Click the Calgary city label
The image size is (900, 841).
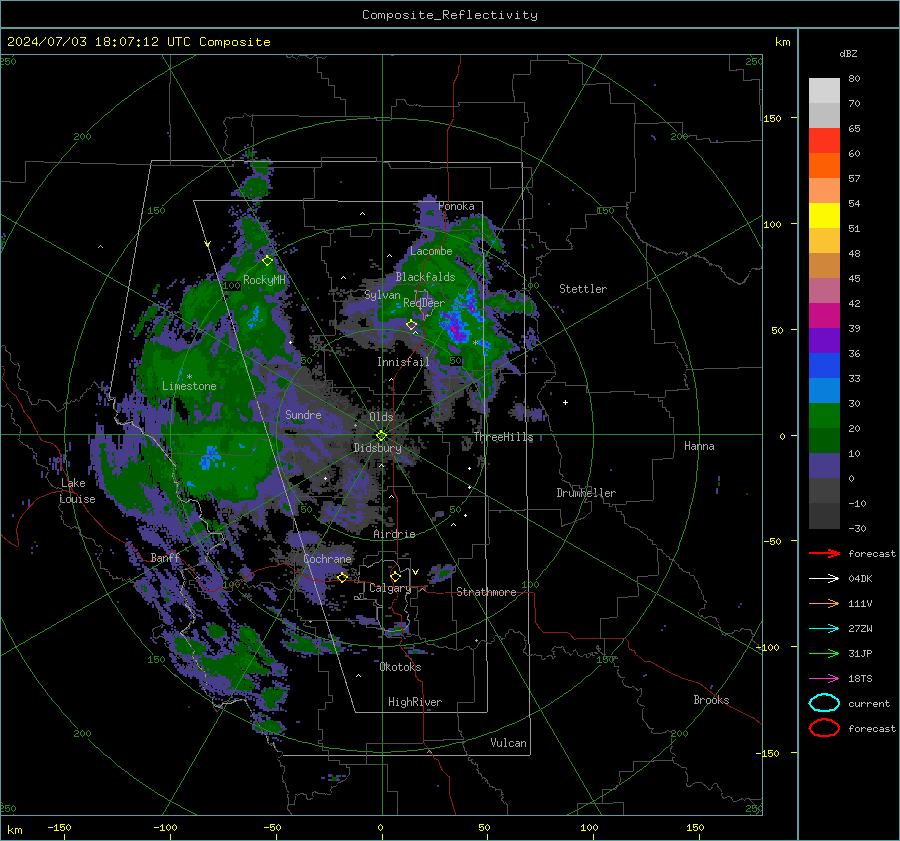click(x=390, y=588)
